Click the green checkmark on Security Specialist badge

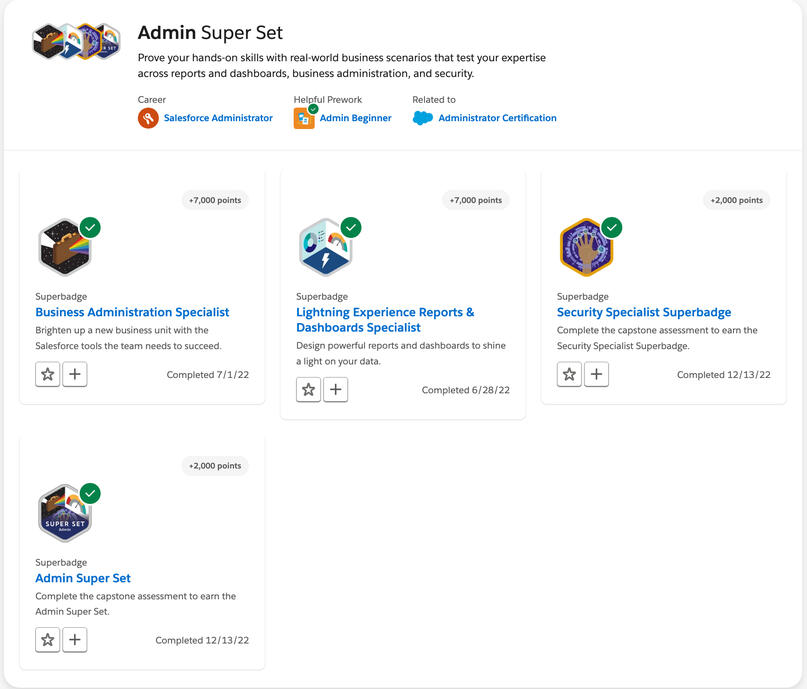coord(611,227)
